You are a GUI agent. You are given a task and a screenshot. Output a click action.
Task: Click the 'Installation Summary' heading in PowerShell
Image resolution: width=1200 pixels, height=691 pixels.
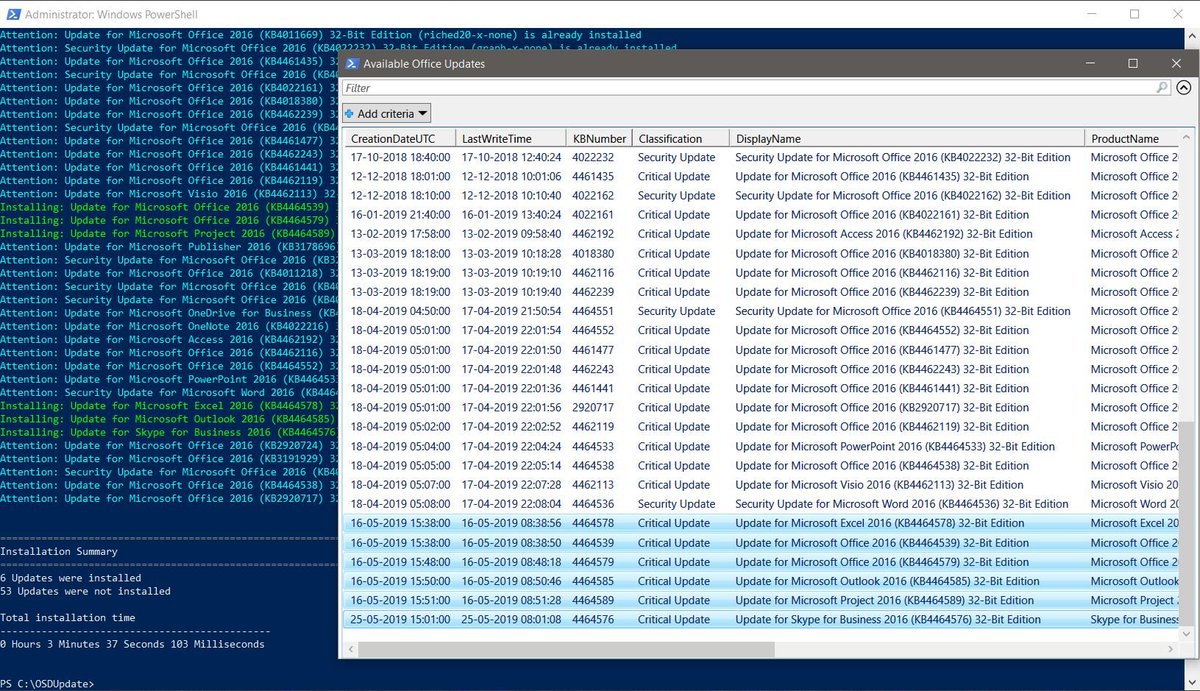tap(59, 551)
